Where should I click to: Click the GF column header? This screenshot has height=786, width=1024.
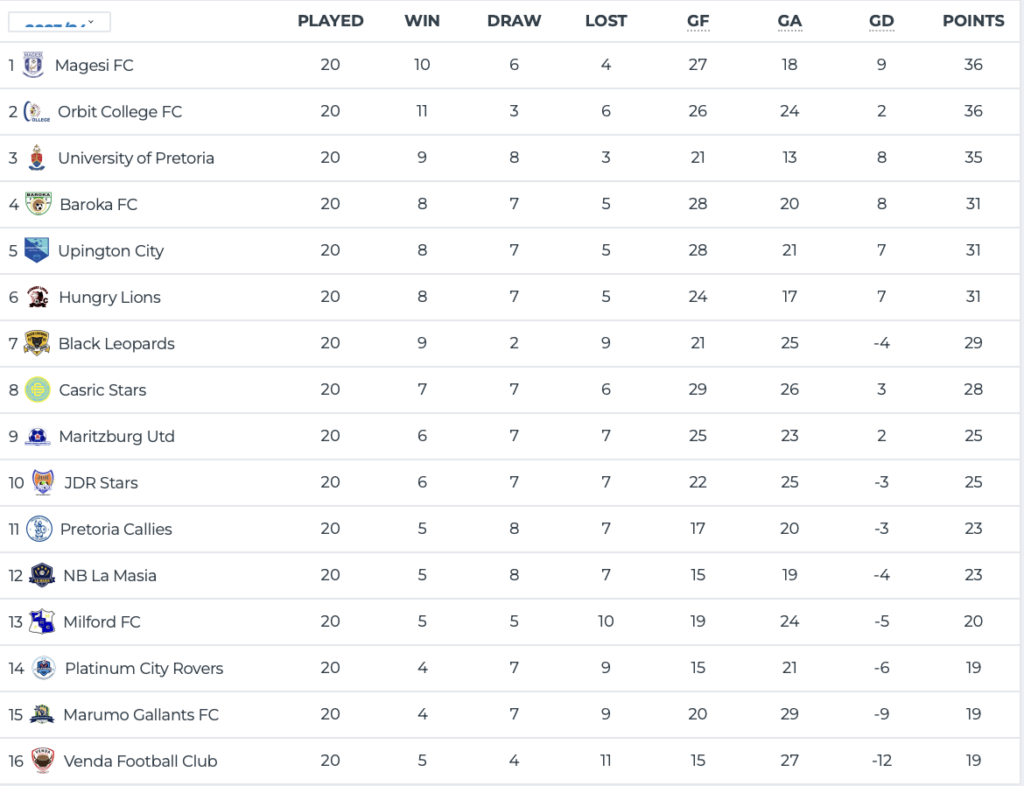click(698, 21)
